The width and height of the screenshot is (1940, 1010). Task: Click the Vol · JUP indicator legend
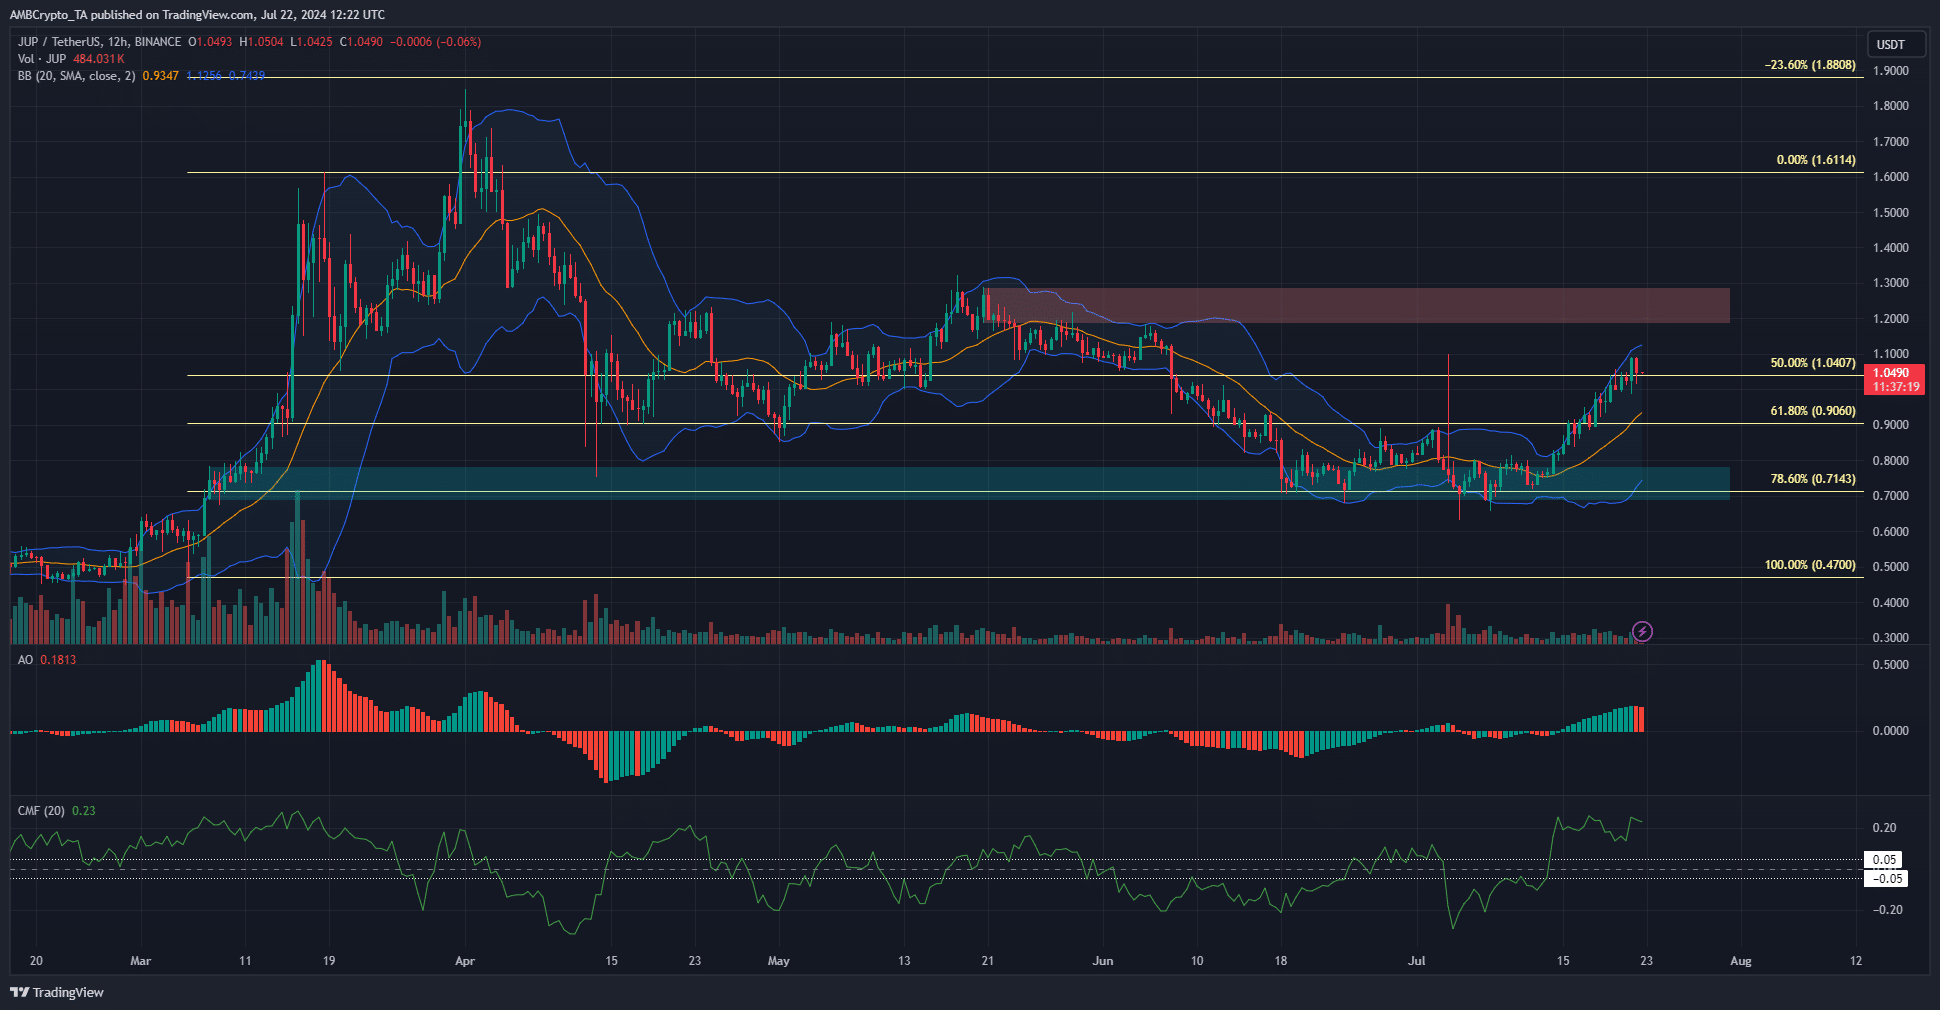pos(42,59)
